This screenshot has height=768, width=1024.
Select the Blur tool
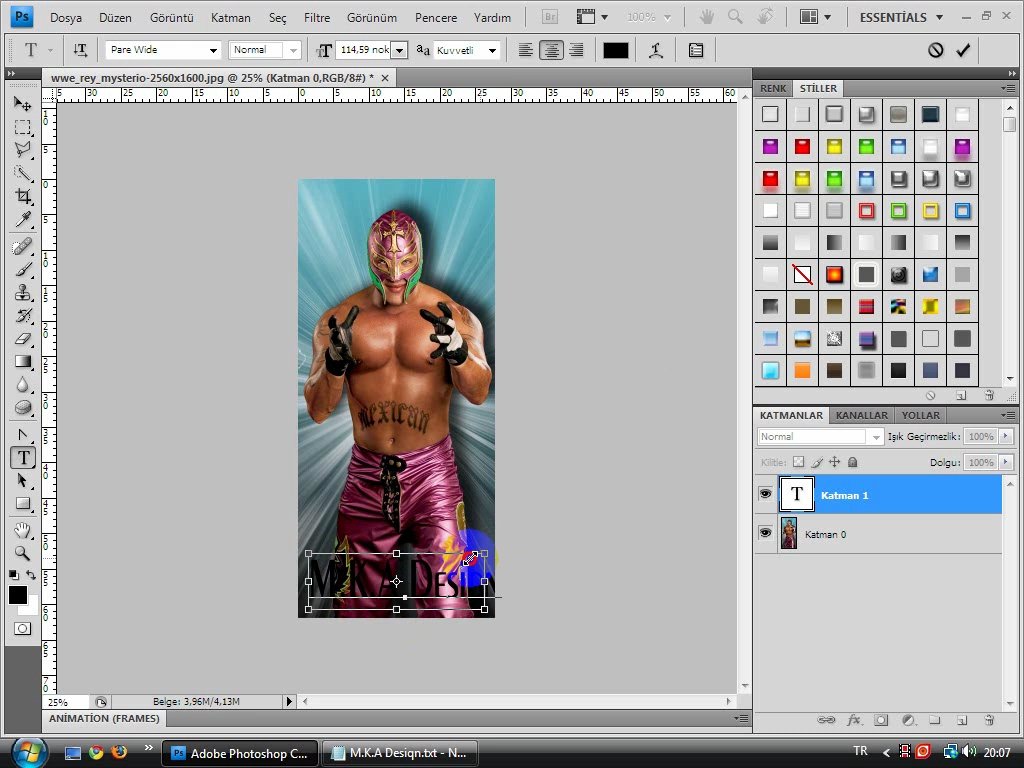point(22,384)
